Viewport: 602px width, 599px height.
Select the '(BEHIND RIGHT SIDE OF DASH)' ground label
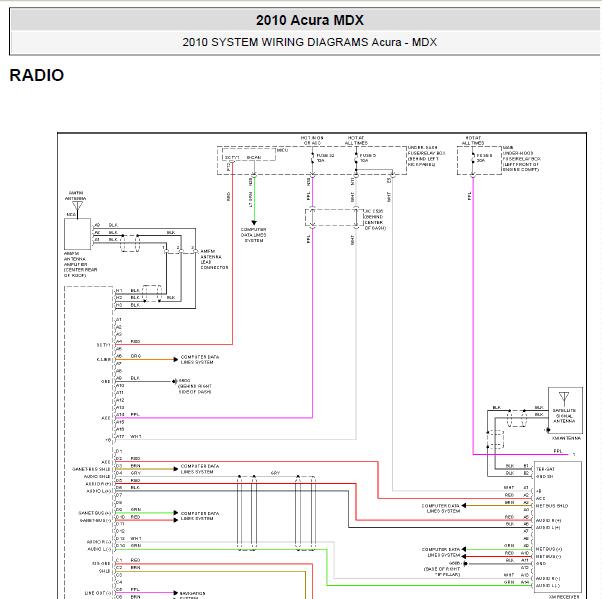195,389
